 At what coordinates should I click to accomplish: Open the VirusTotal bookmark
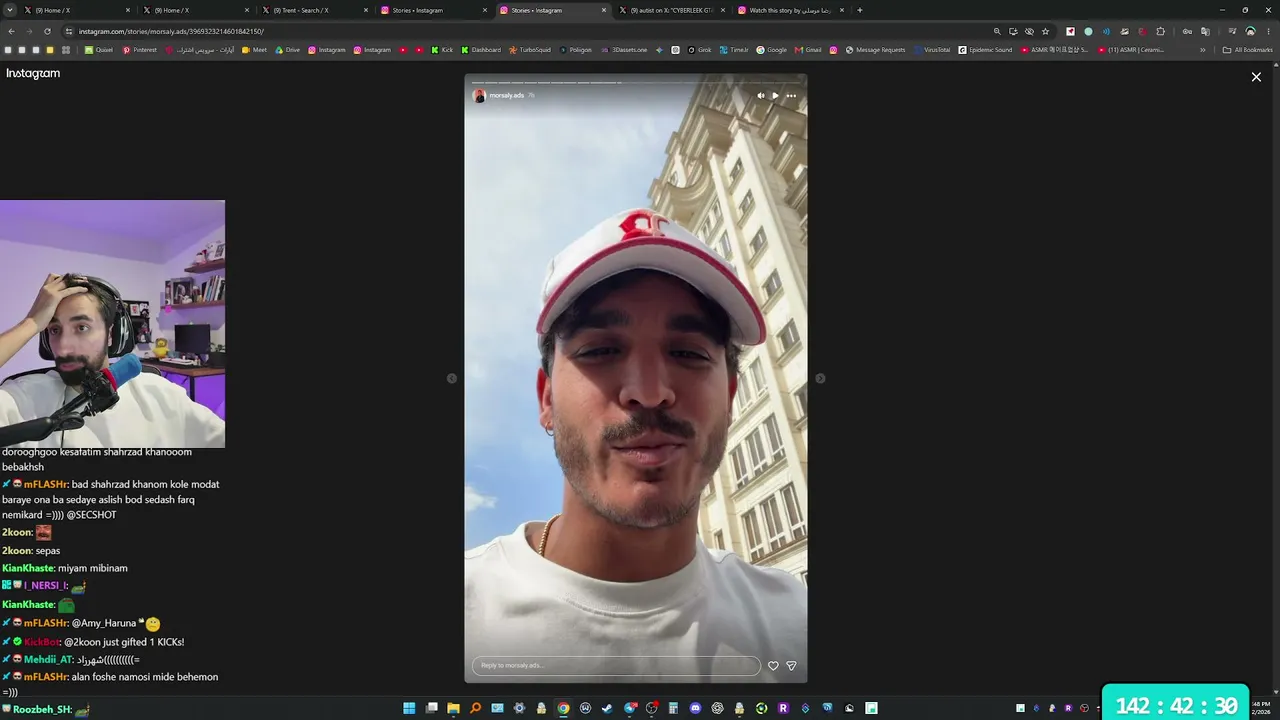(932, 50)
